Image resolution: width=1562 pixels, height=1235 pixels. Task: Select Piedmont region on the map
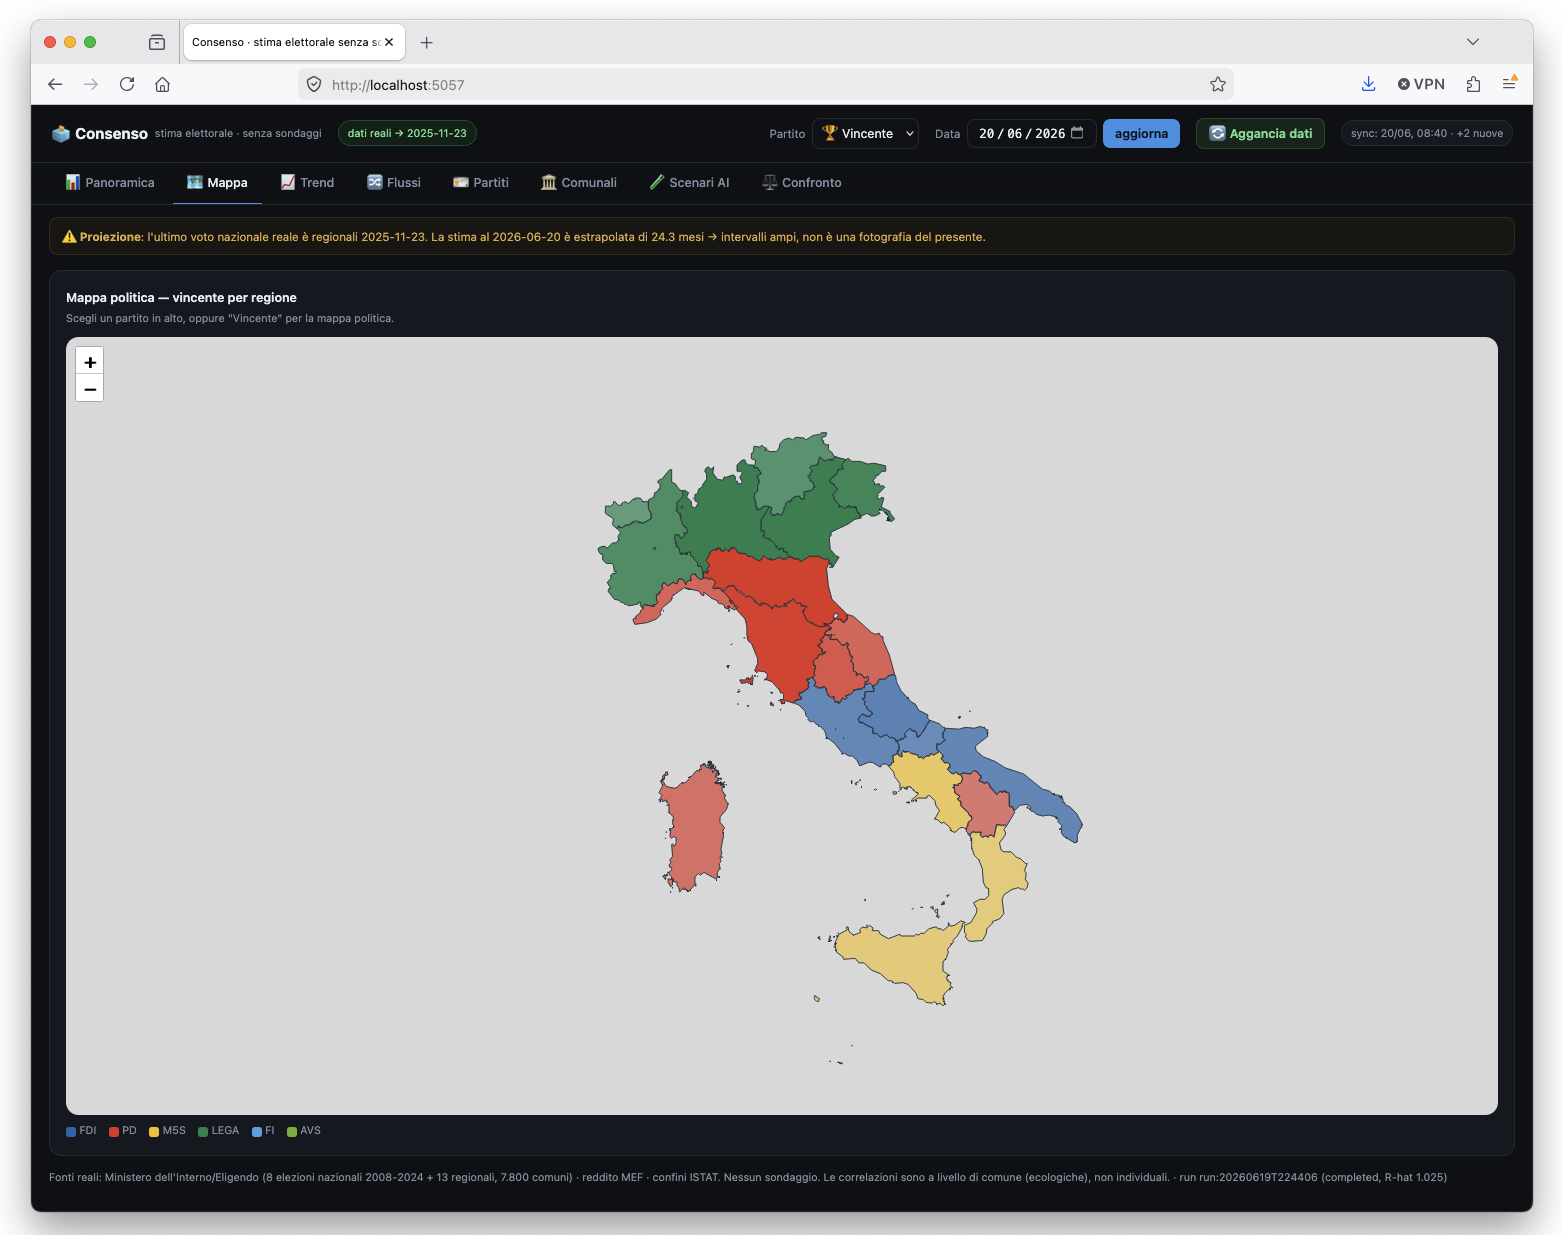pos(645,560)
